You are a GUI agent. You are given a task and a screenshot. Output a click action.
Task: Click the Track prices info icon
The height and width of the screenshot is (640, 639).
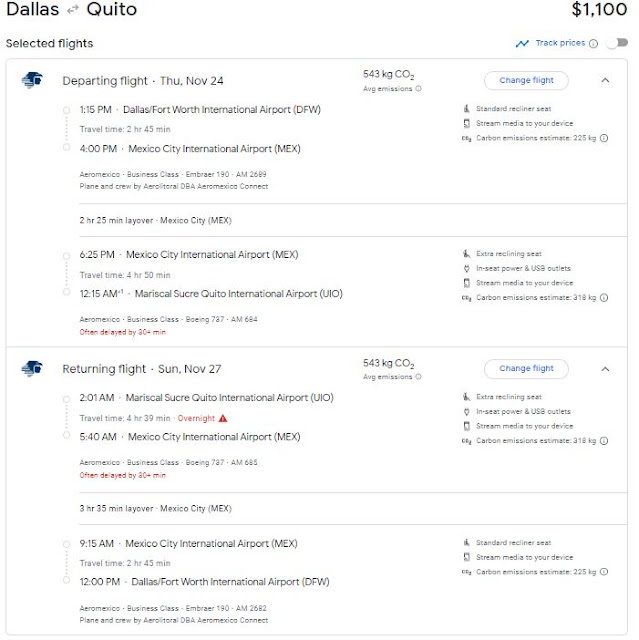(594, 44)
